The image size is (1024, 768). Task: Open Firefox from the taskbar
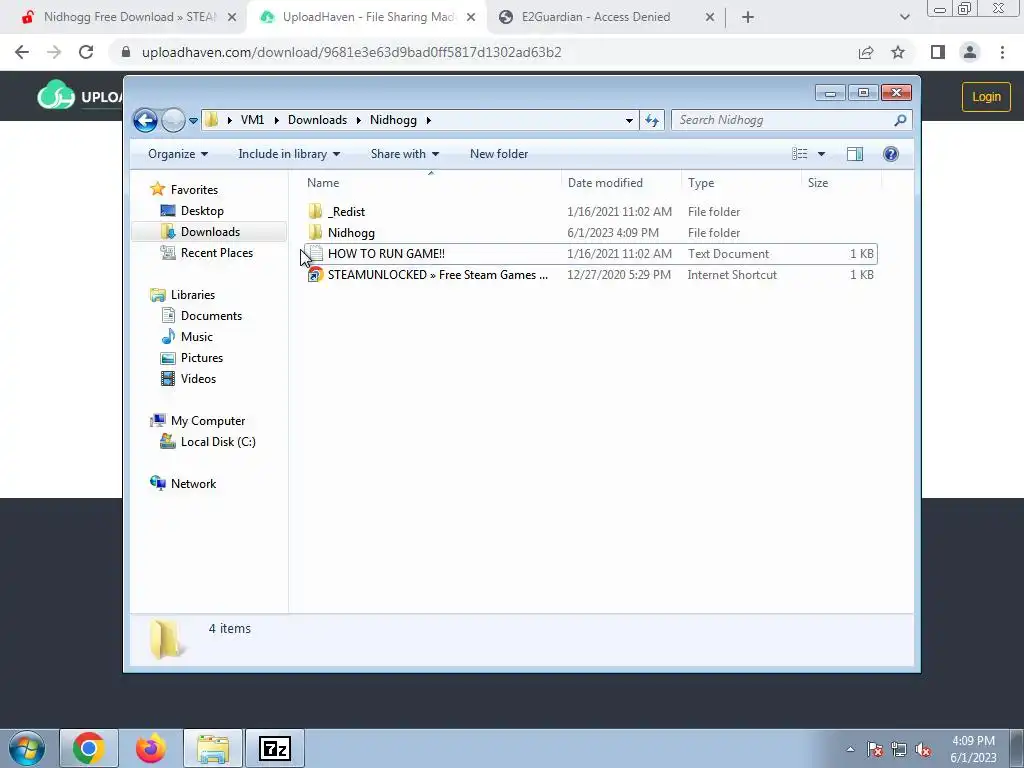[x=150, y=748]
